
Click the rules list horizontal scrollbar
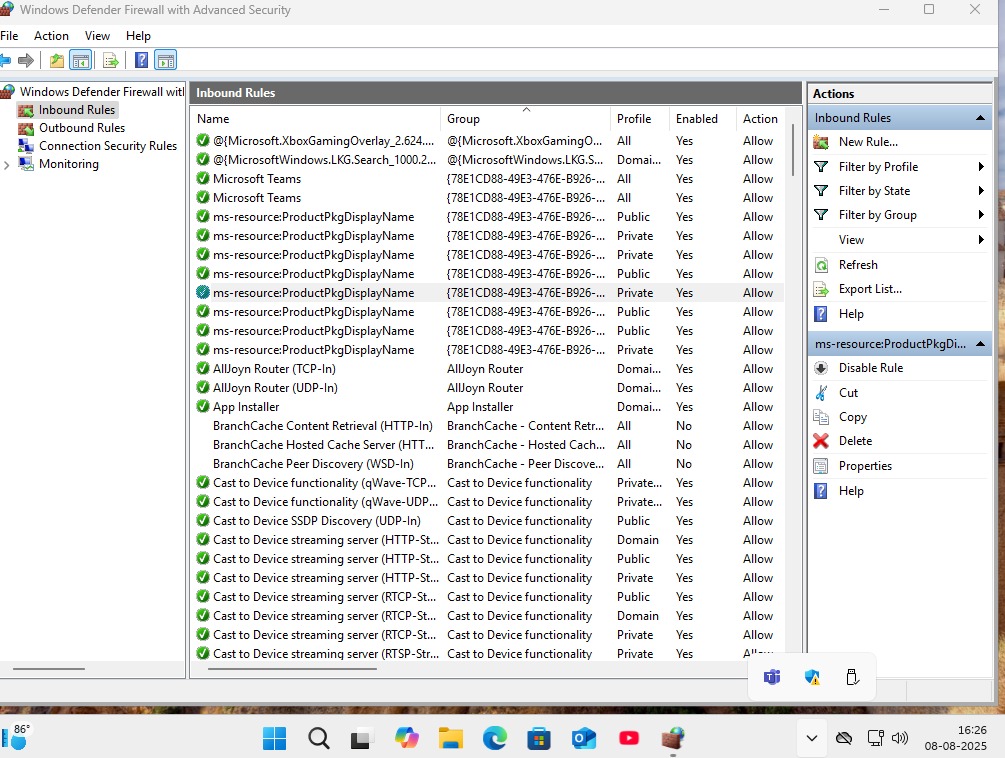tap(292, 669)
